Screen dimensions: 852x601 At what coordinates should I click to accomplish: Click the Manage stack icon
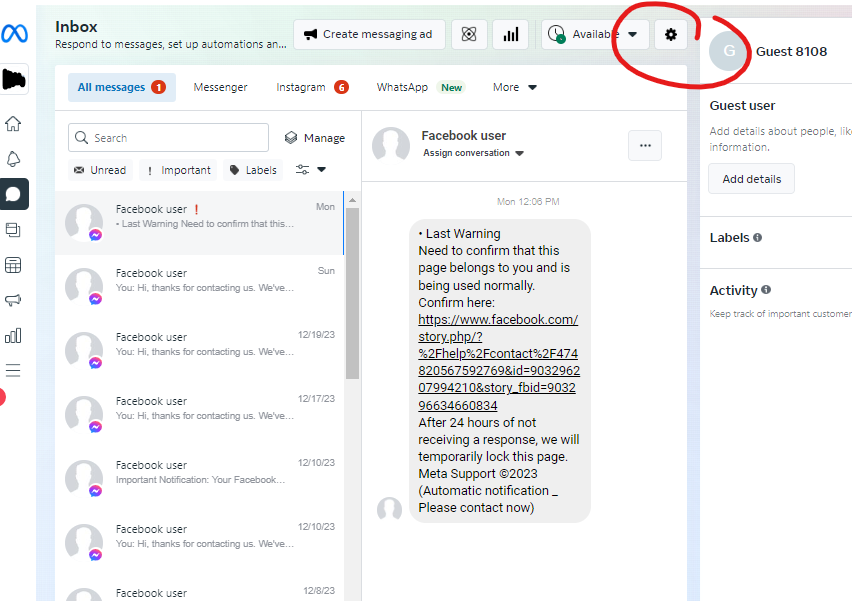[x=291, y=137]
